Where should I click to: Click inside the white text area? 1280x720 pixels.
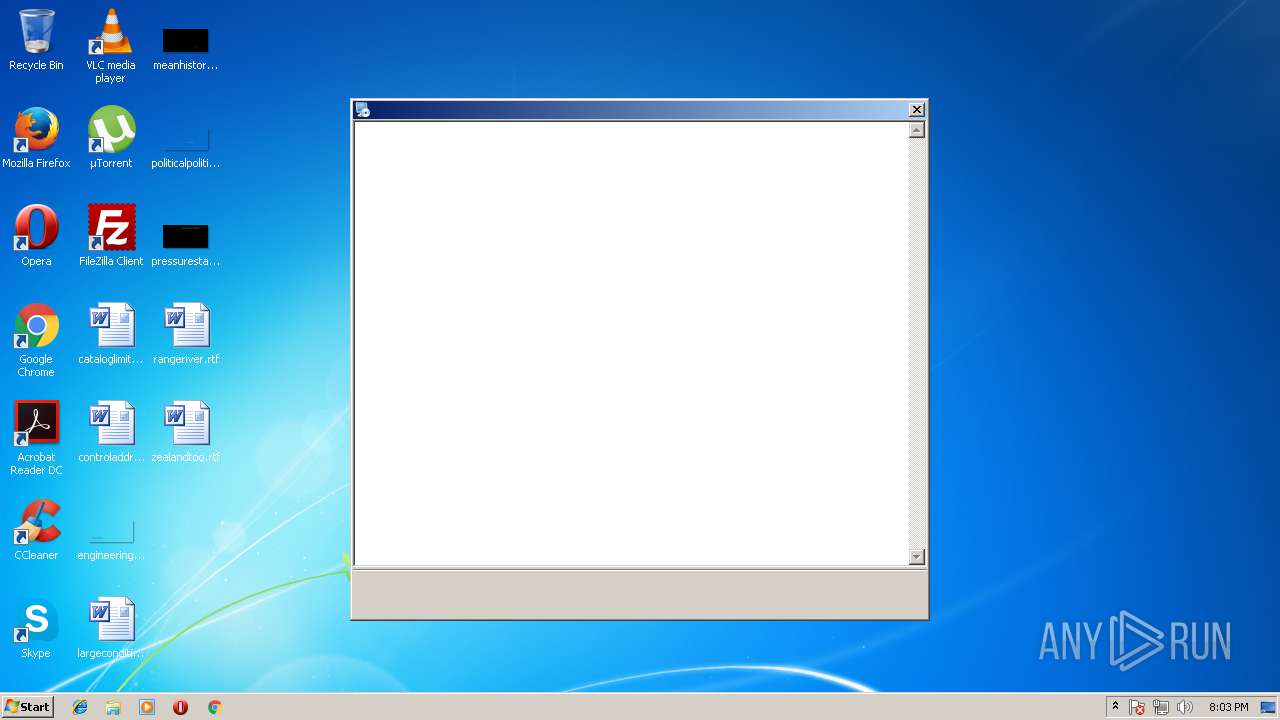point(631,343)
